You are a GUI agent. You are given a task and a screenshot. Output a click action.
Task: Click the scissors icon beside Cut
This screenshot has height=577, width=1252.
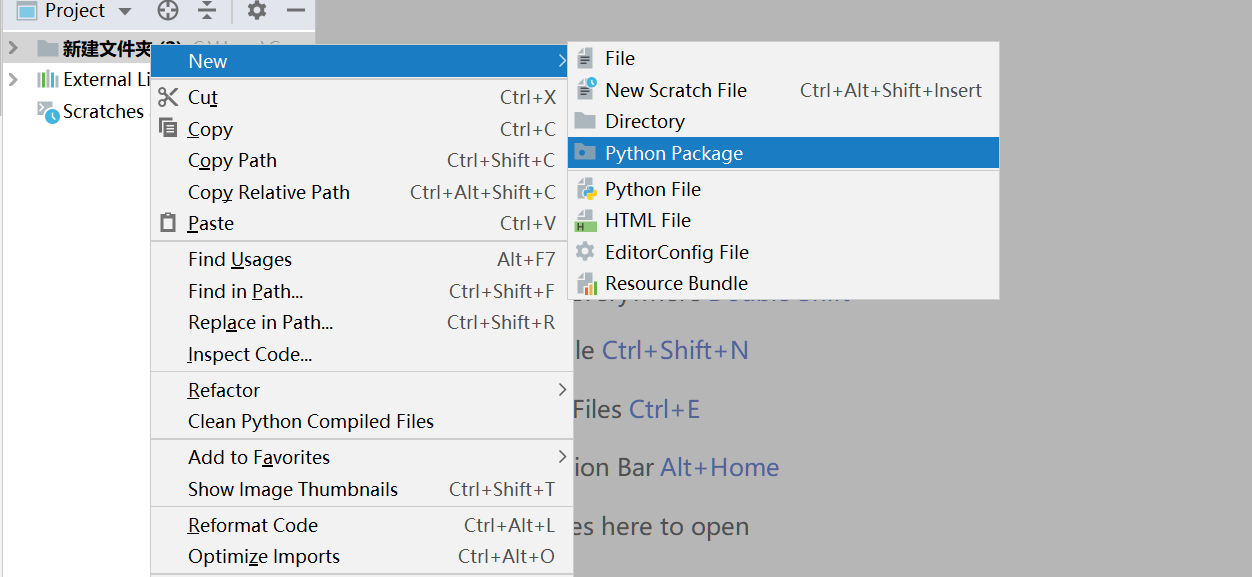click(x=169, y=97)
